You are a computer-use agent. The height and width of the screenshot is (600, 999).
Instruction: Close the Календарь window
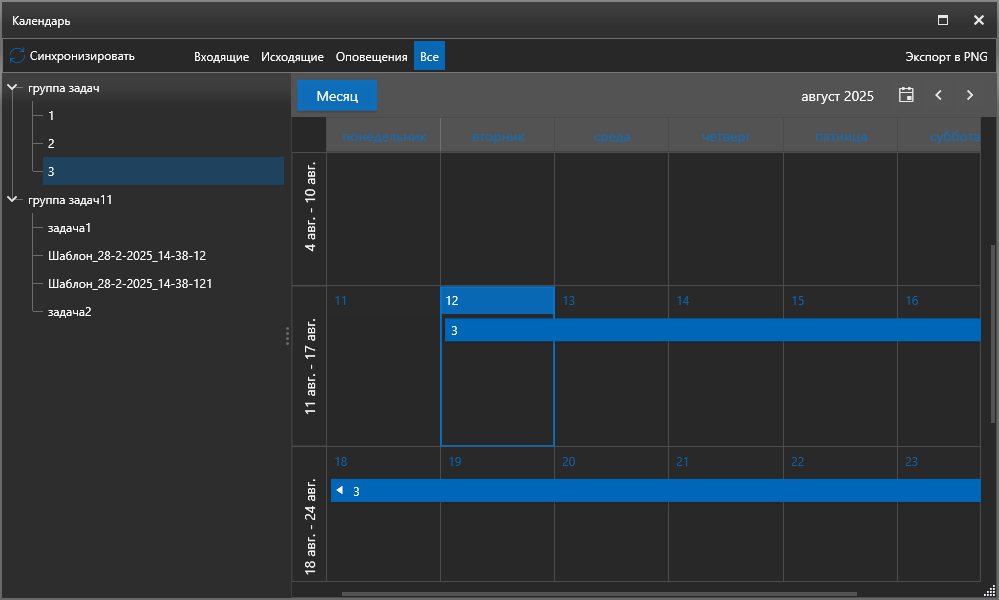click(x=978, y=20)
